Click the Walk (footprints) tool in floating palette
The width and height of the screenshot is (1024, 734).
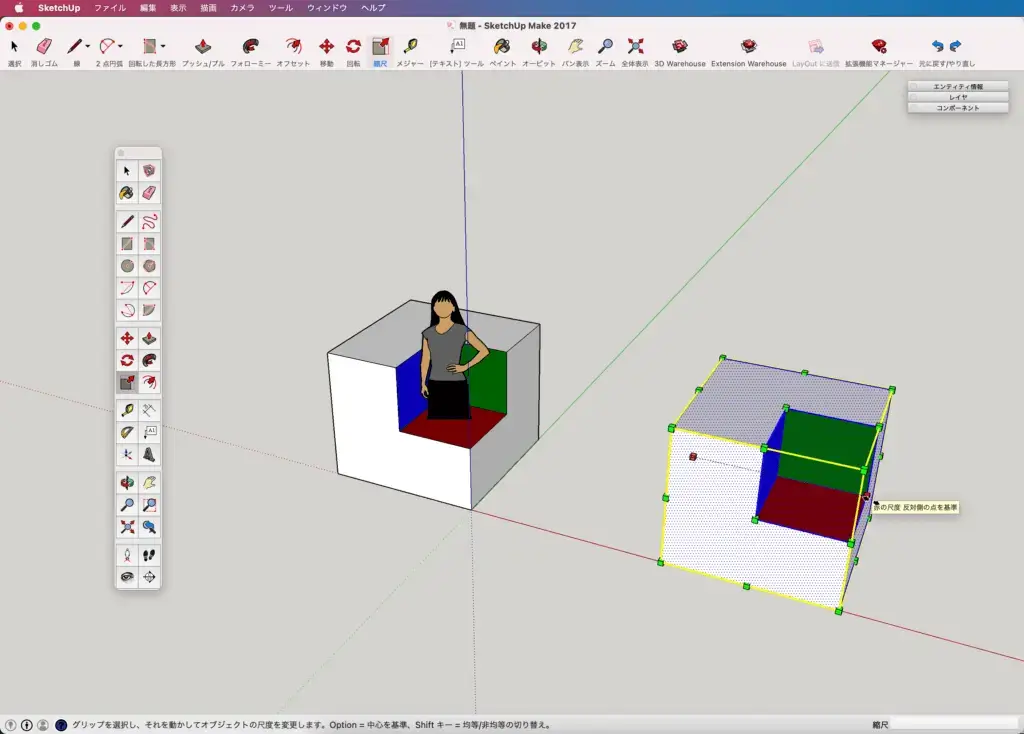pos(150,555)
